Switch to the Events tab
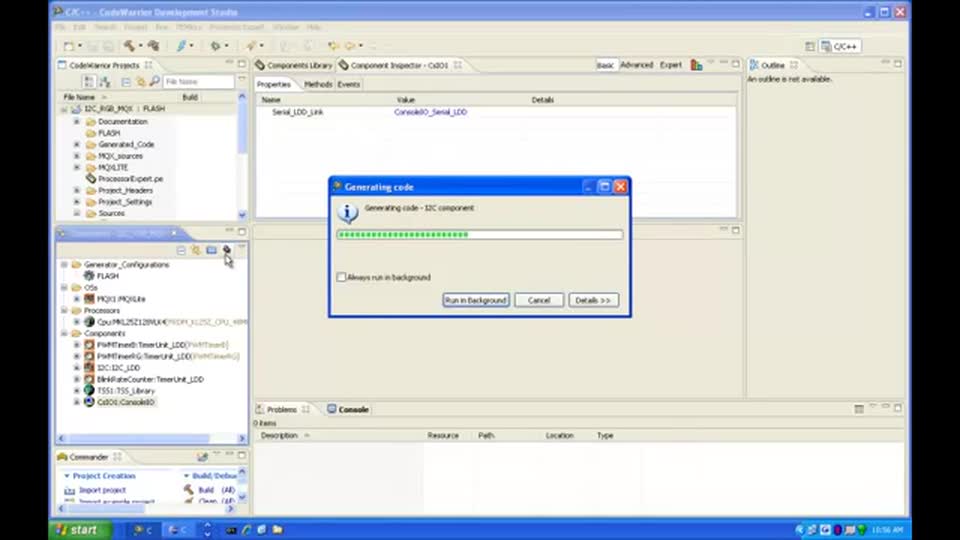960x540 pixels. tap(348, 84)
